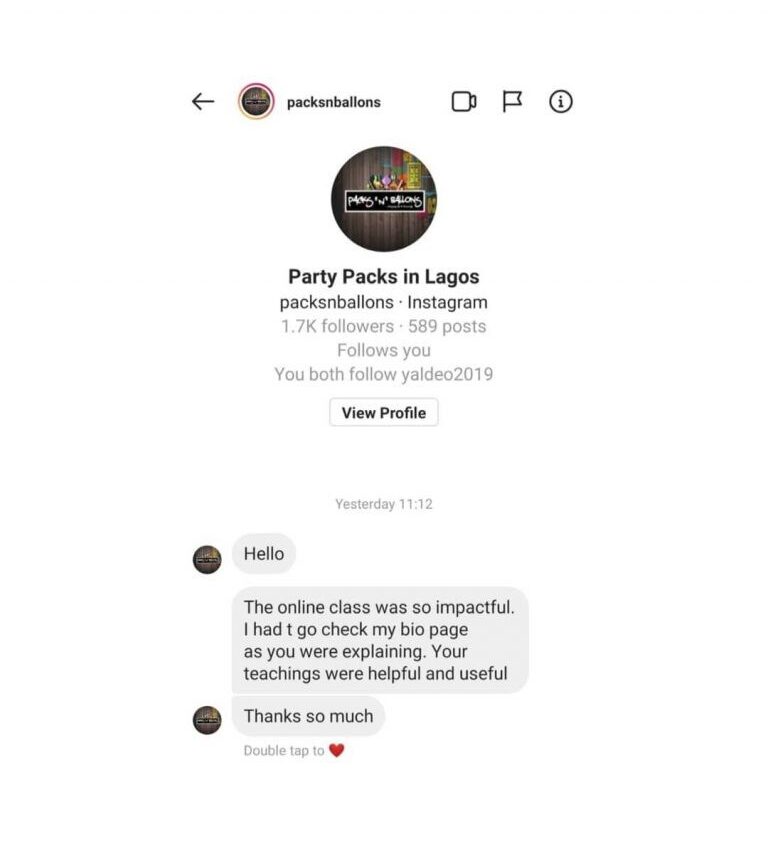Image resolution: width=768 pixels, height=857 pixels.
Task: Click the Yesterday 11:12 timestamp
Action: coord(384,504)
